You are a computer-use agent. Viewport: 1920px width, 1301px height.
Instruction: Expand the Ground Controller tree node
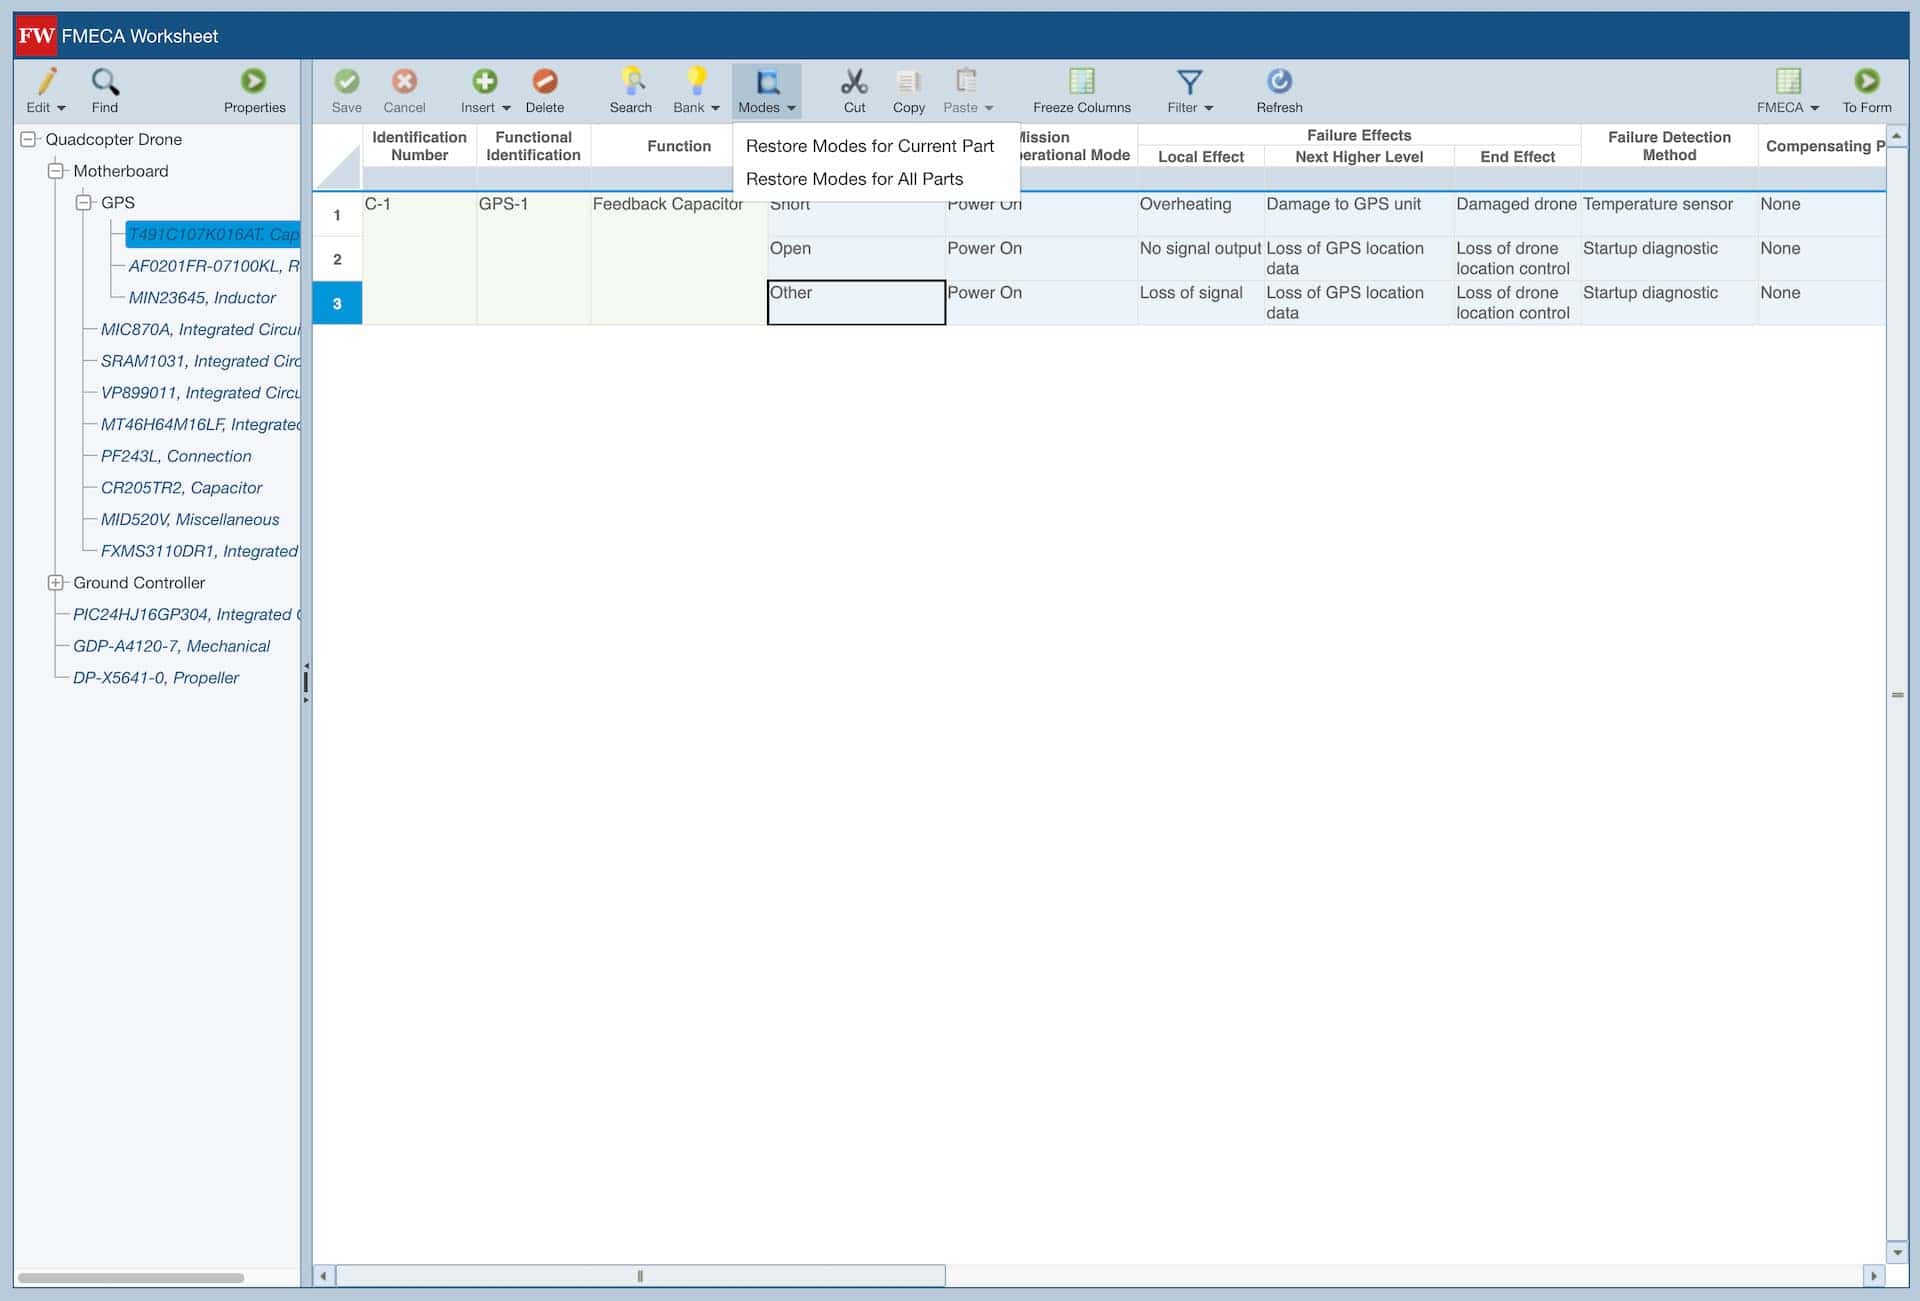click(x=57, y=582)
